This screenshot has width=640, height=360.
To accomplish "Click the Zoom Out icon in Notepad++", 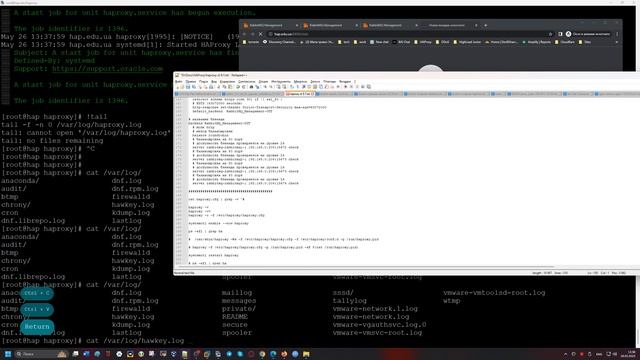I will pos(271,87).
